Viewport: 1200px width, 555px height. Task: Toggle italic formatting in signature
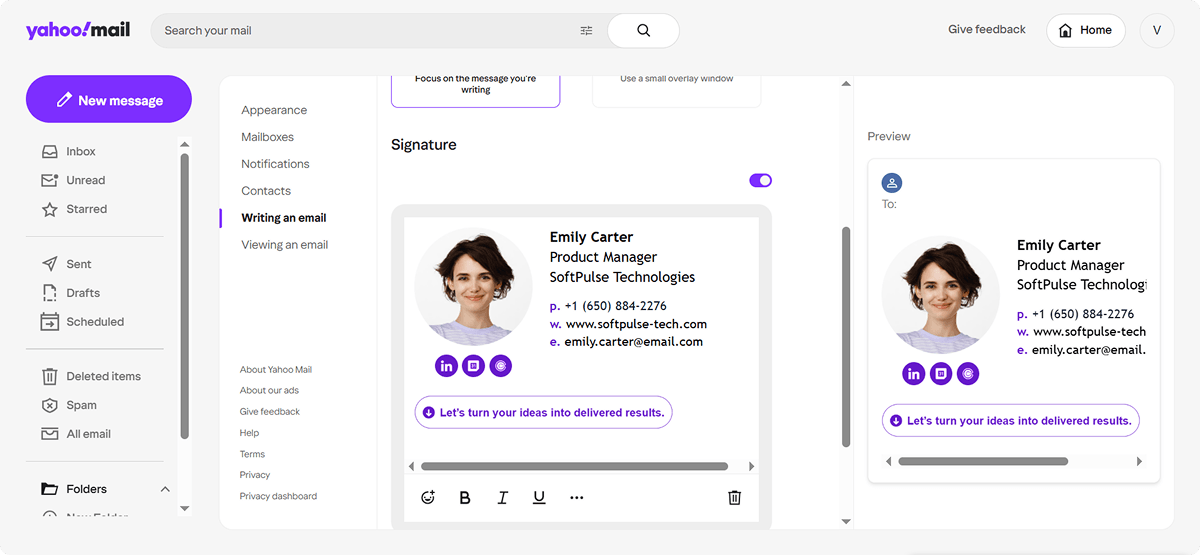[502, 498]
